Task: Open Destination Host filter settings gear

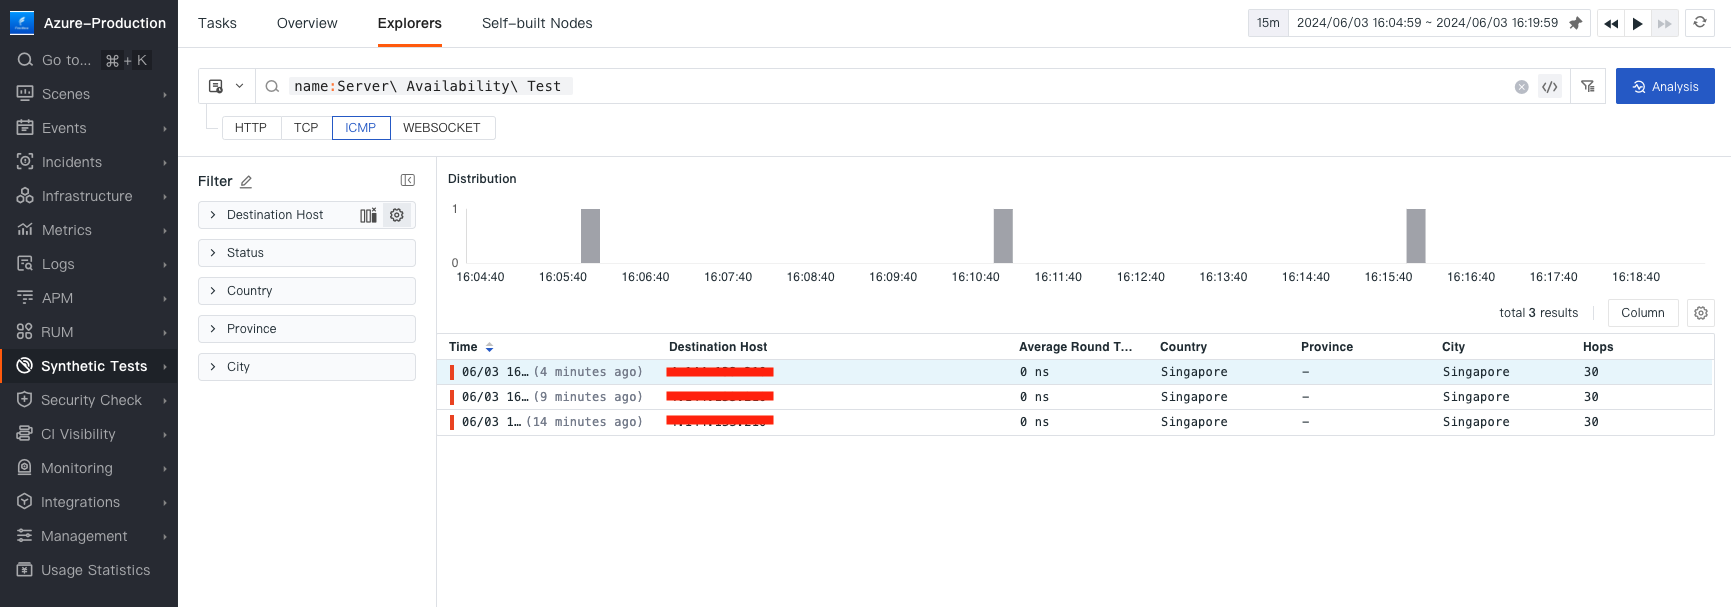Action: pyautogui.click(x=397, y=215)
